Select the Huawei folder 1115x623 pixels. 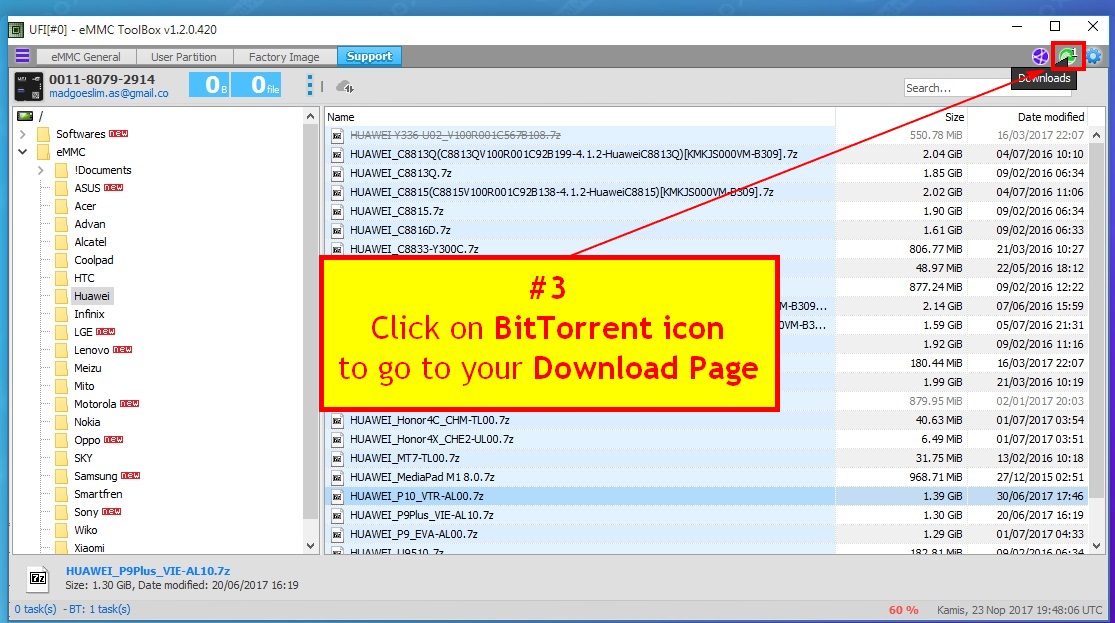pyautogui.click(x=92, y=296)
